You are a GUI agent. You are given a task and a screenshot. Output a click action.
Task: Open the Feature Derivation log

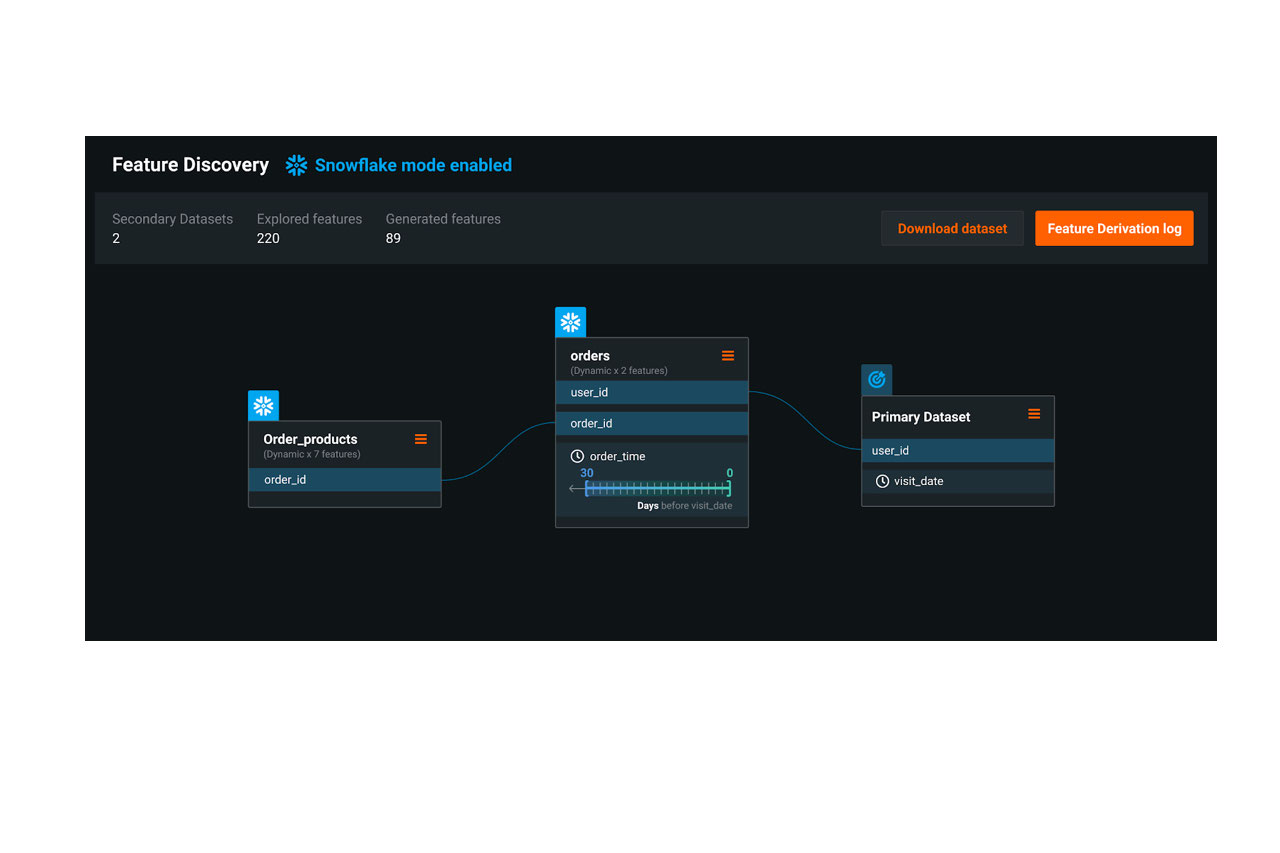[x=1114, y=228]
